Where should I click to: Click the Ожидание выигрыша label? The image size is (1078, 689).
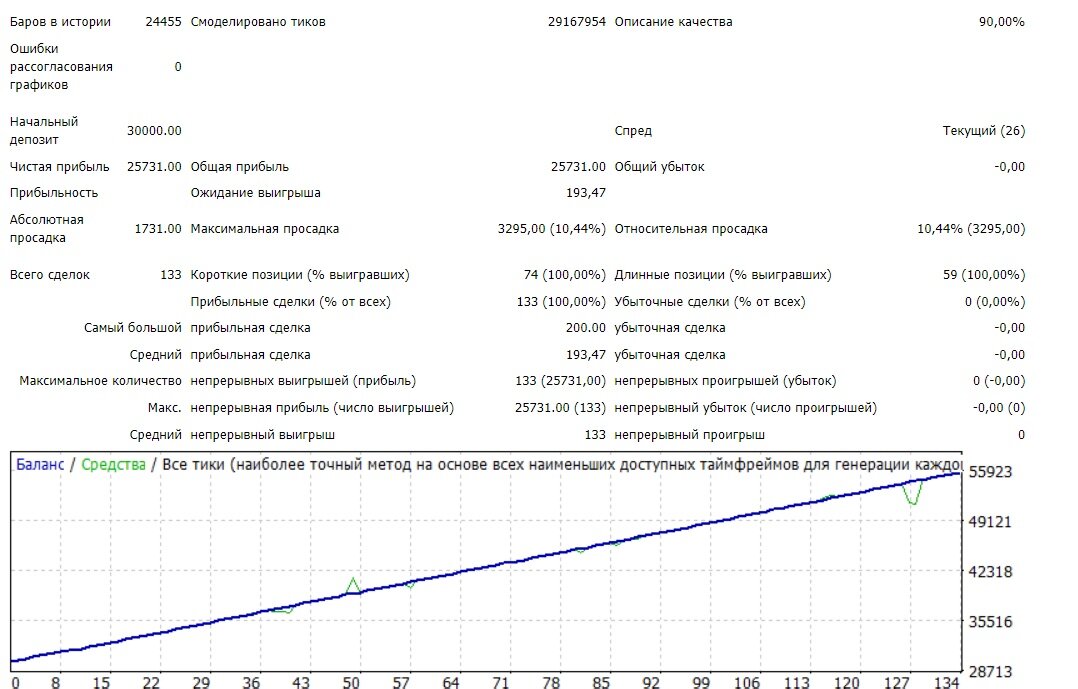255,193
